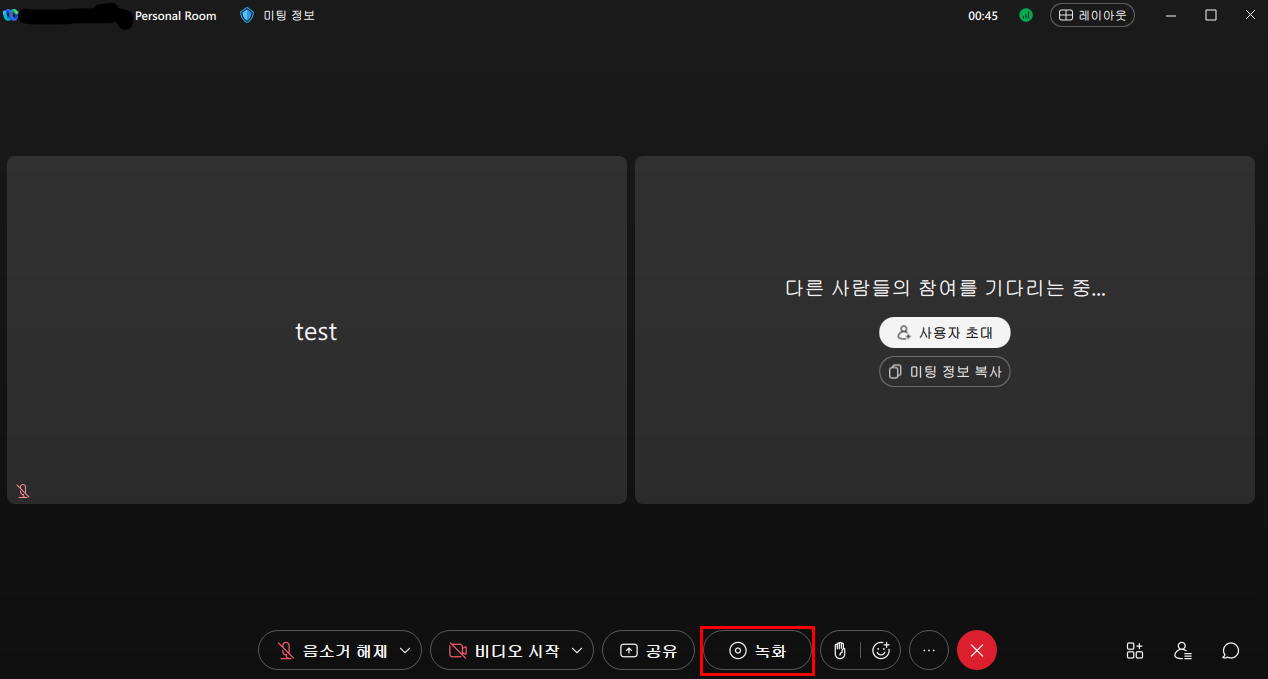This screenshot has height=679, width=1268.
Task: Open the 레이아웃 layout menu
Action: coord(1092,15)
